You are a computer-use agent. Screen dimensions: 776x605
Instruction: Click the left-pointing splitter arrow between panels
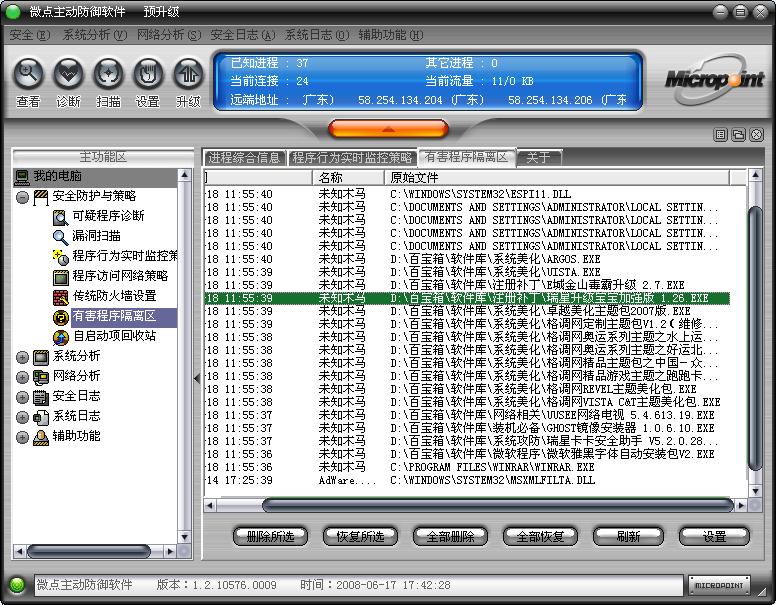(x=197, y=379)
